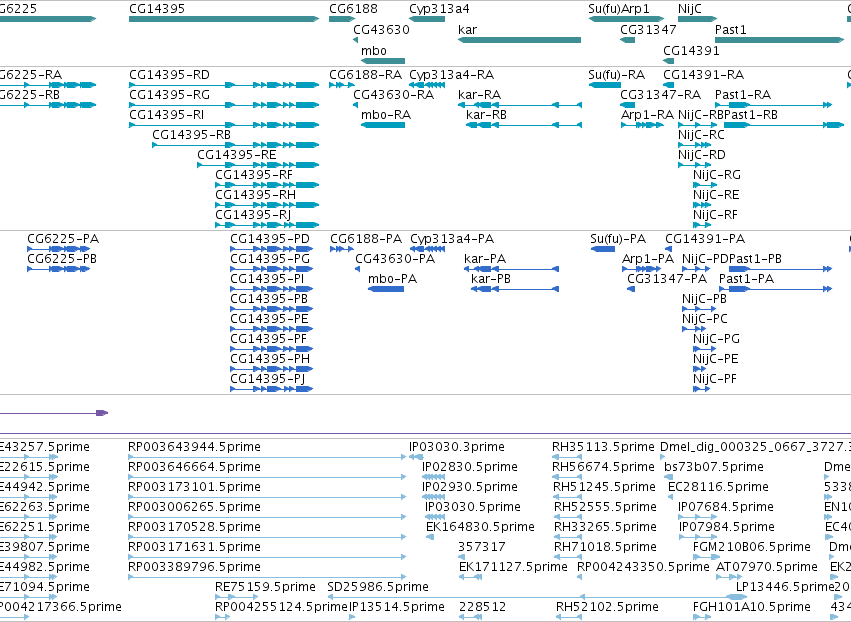The width and height of the screenshot is (851, 622).
Task: Click the NijC gene label
Action: [689, 9]
